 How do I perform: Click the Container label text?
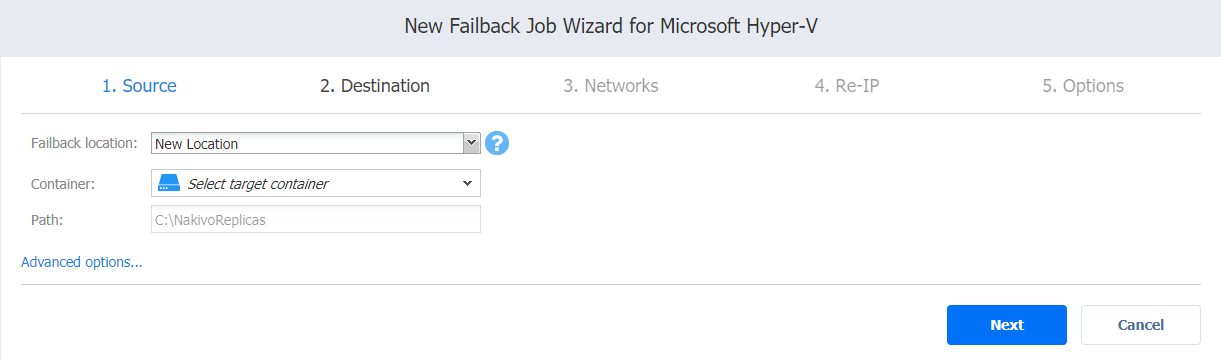(61, 183)
